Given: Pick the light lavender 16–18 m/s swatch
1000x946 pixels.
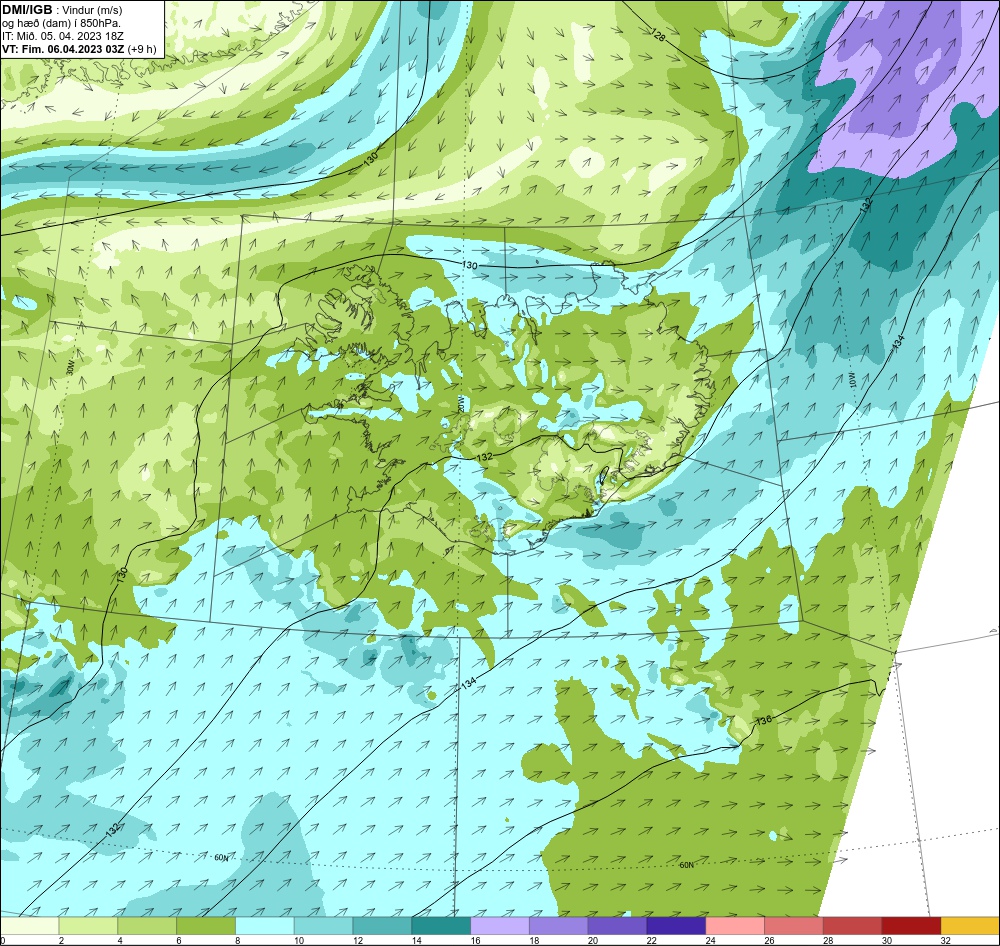Looking at the screenshot, I should point(500,926).
